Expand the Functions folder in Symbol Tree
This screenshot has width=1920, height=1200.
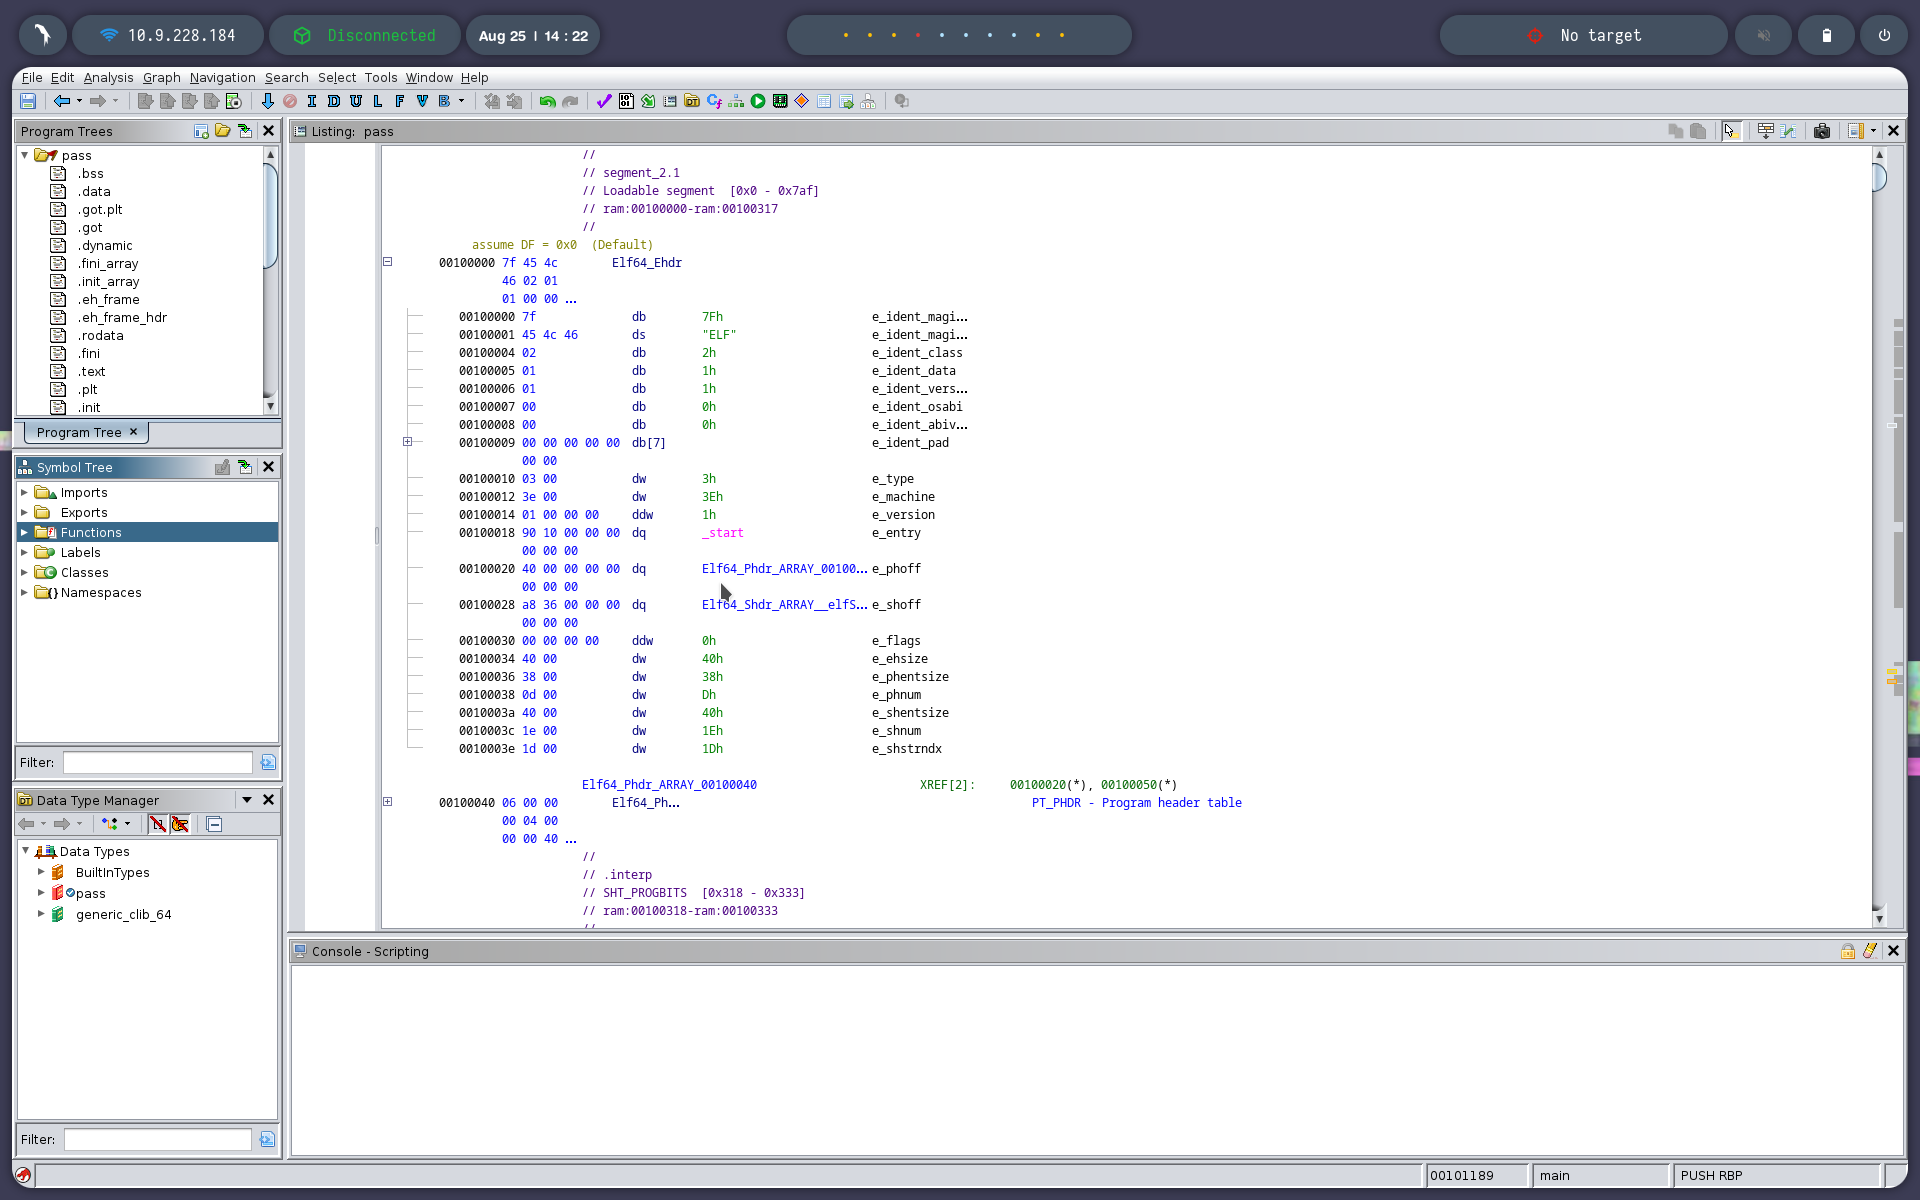[x=24, y=532]
